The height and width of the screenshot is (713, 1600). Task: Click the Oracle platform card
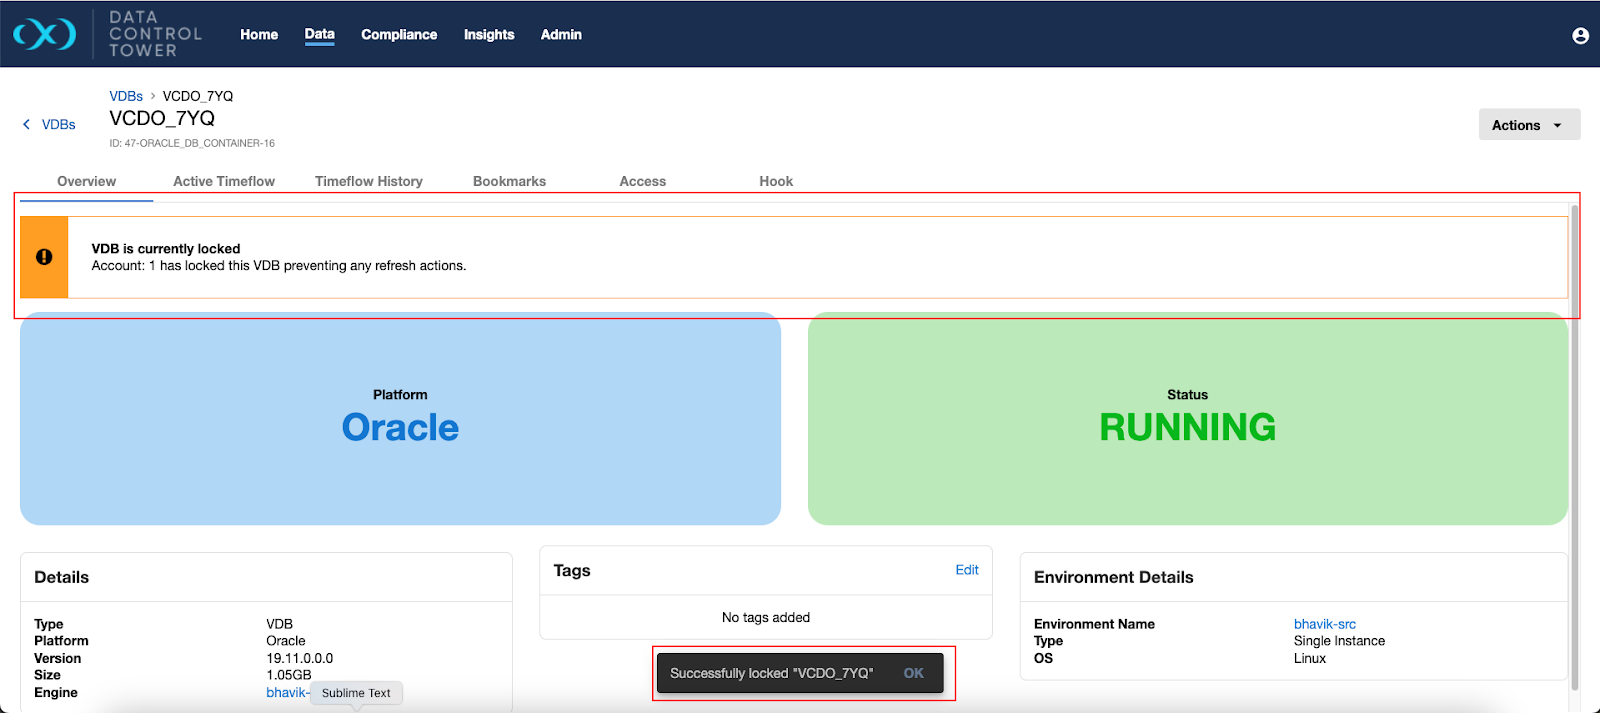tap(400, 419)
